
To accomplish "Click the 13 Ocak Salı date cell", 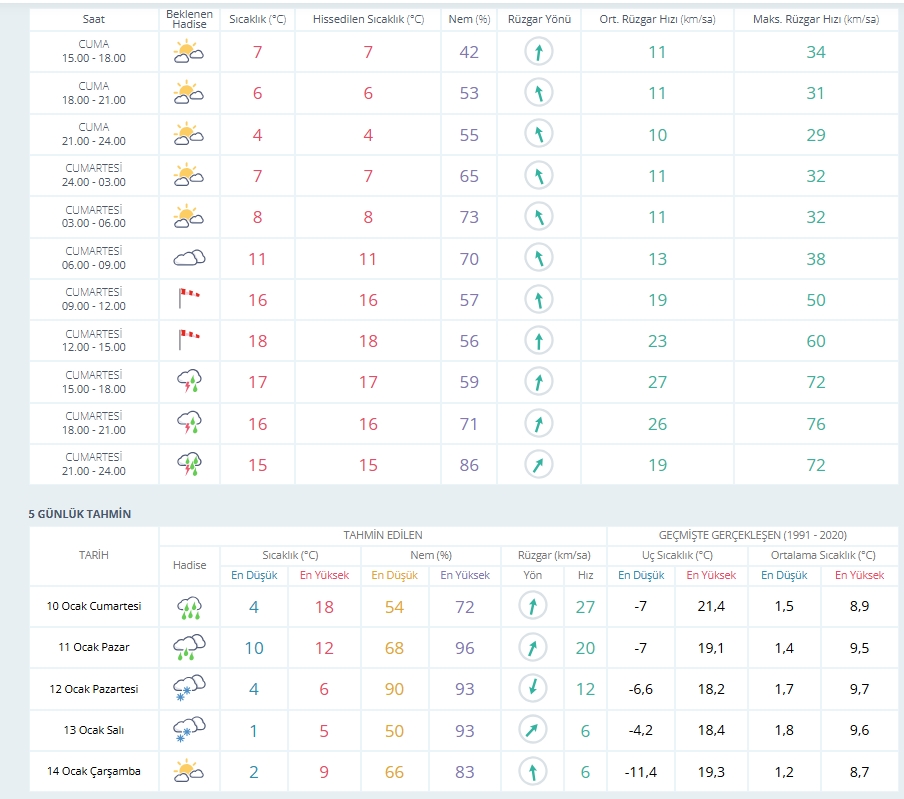I will click(x=94, y=730).
